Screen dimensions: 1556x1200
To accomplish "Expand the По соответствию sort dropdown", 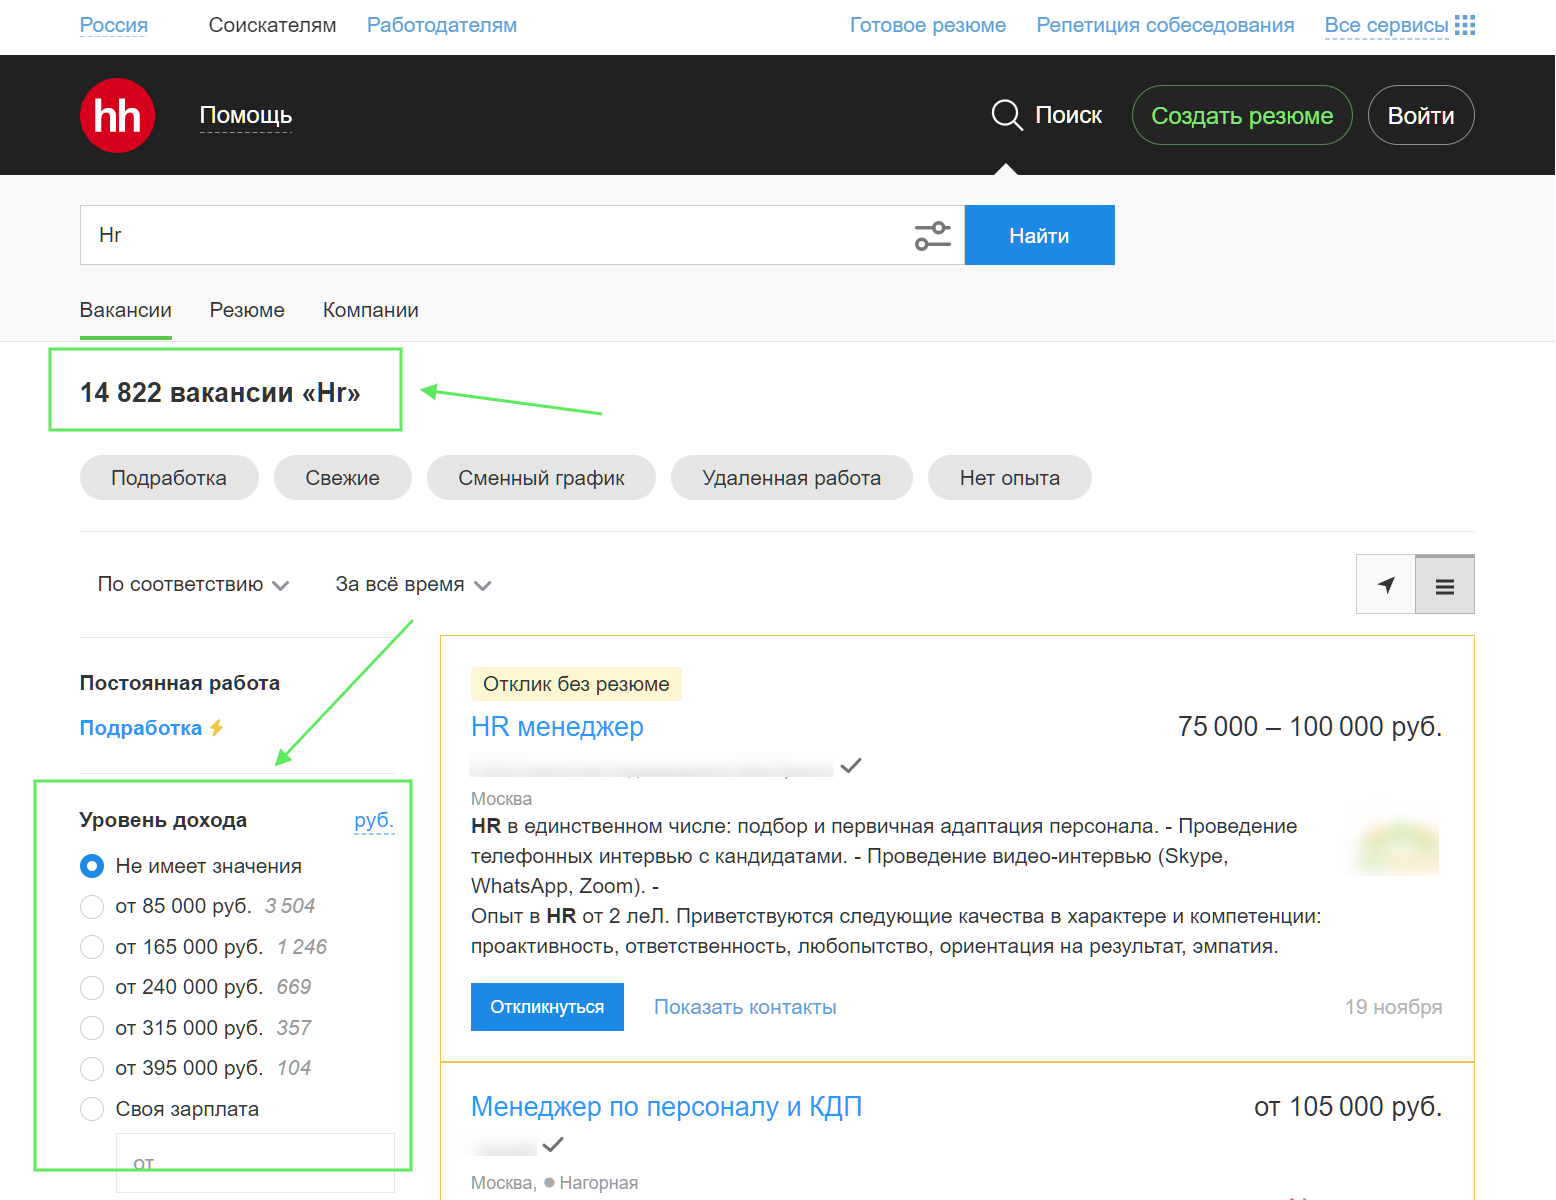I will tap(193, 585).
